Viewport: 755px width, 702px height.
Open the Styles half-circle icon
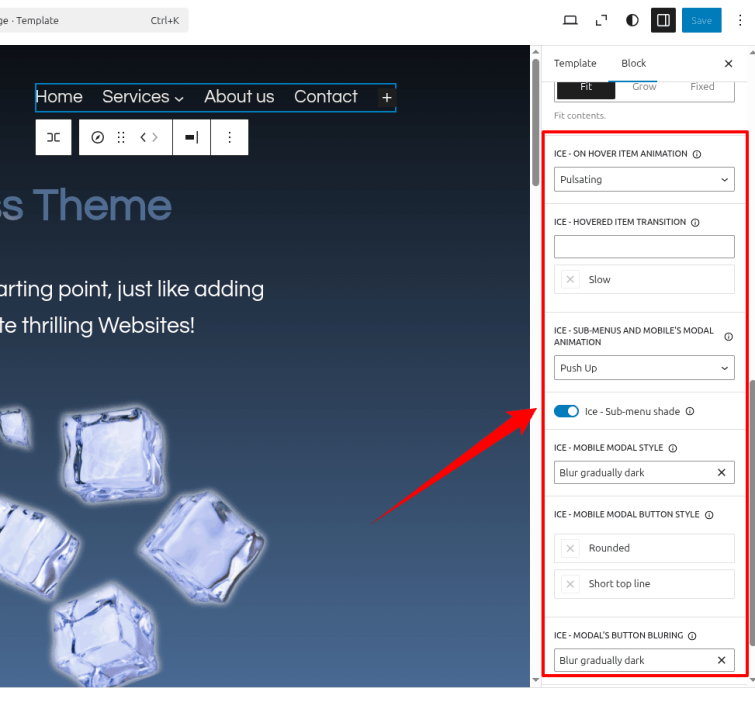(x=632, y=20)
